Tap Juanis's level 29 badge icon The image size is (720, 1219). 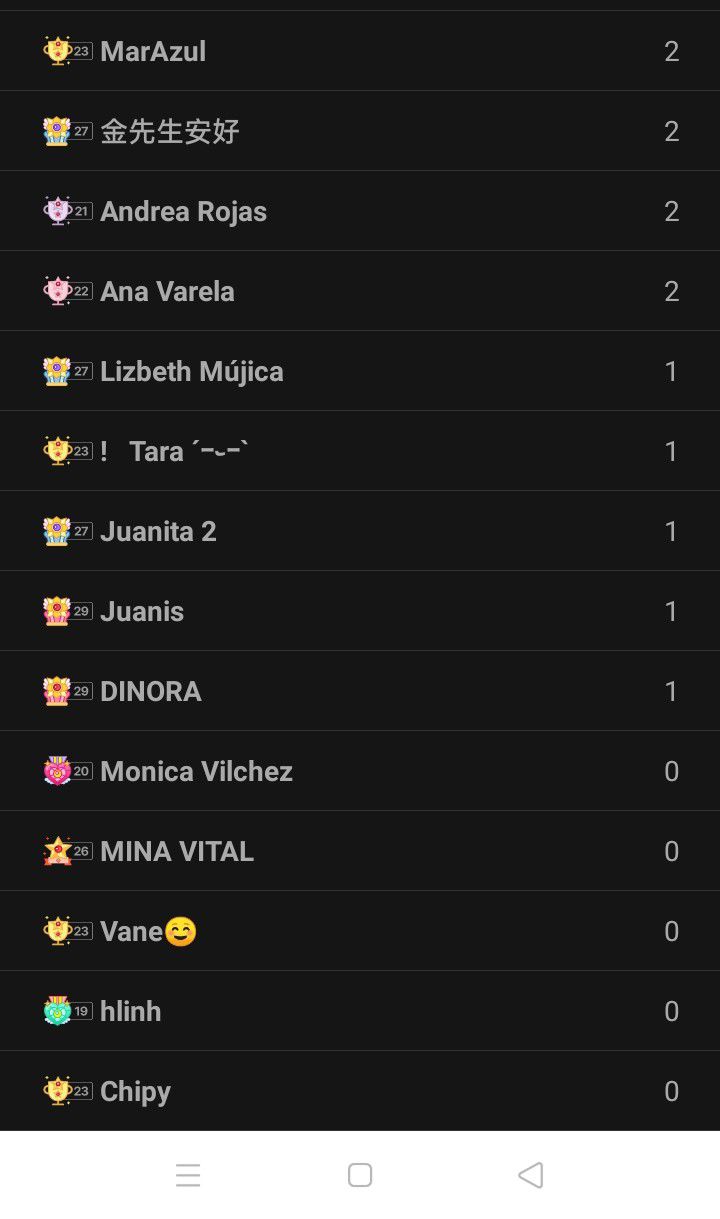coord(67,611)
